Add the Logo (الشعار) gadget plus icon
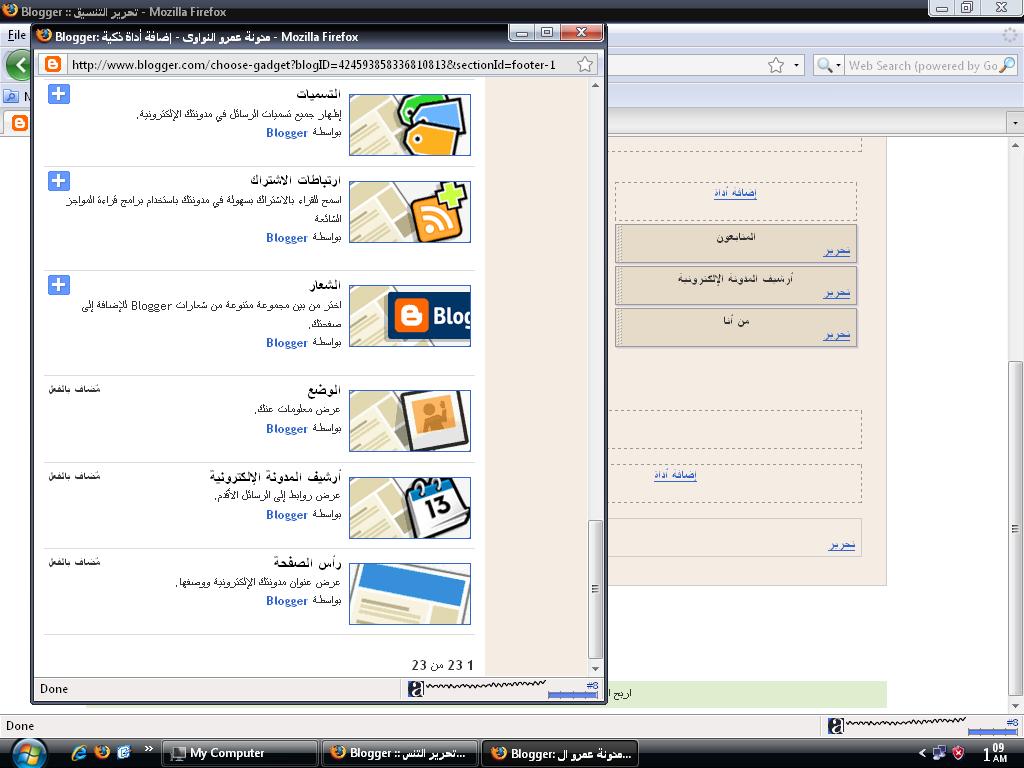Image resolution: width=1024 pixels, height=768 pixels. (x=59, y=285)
